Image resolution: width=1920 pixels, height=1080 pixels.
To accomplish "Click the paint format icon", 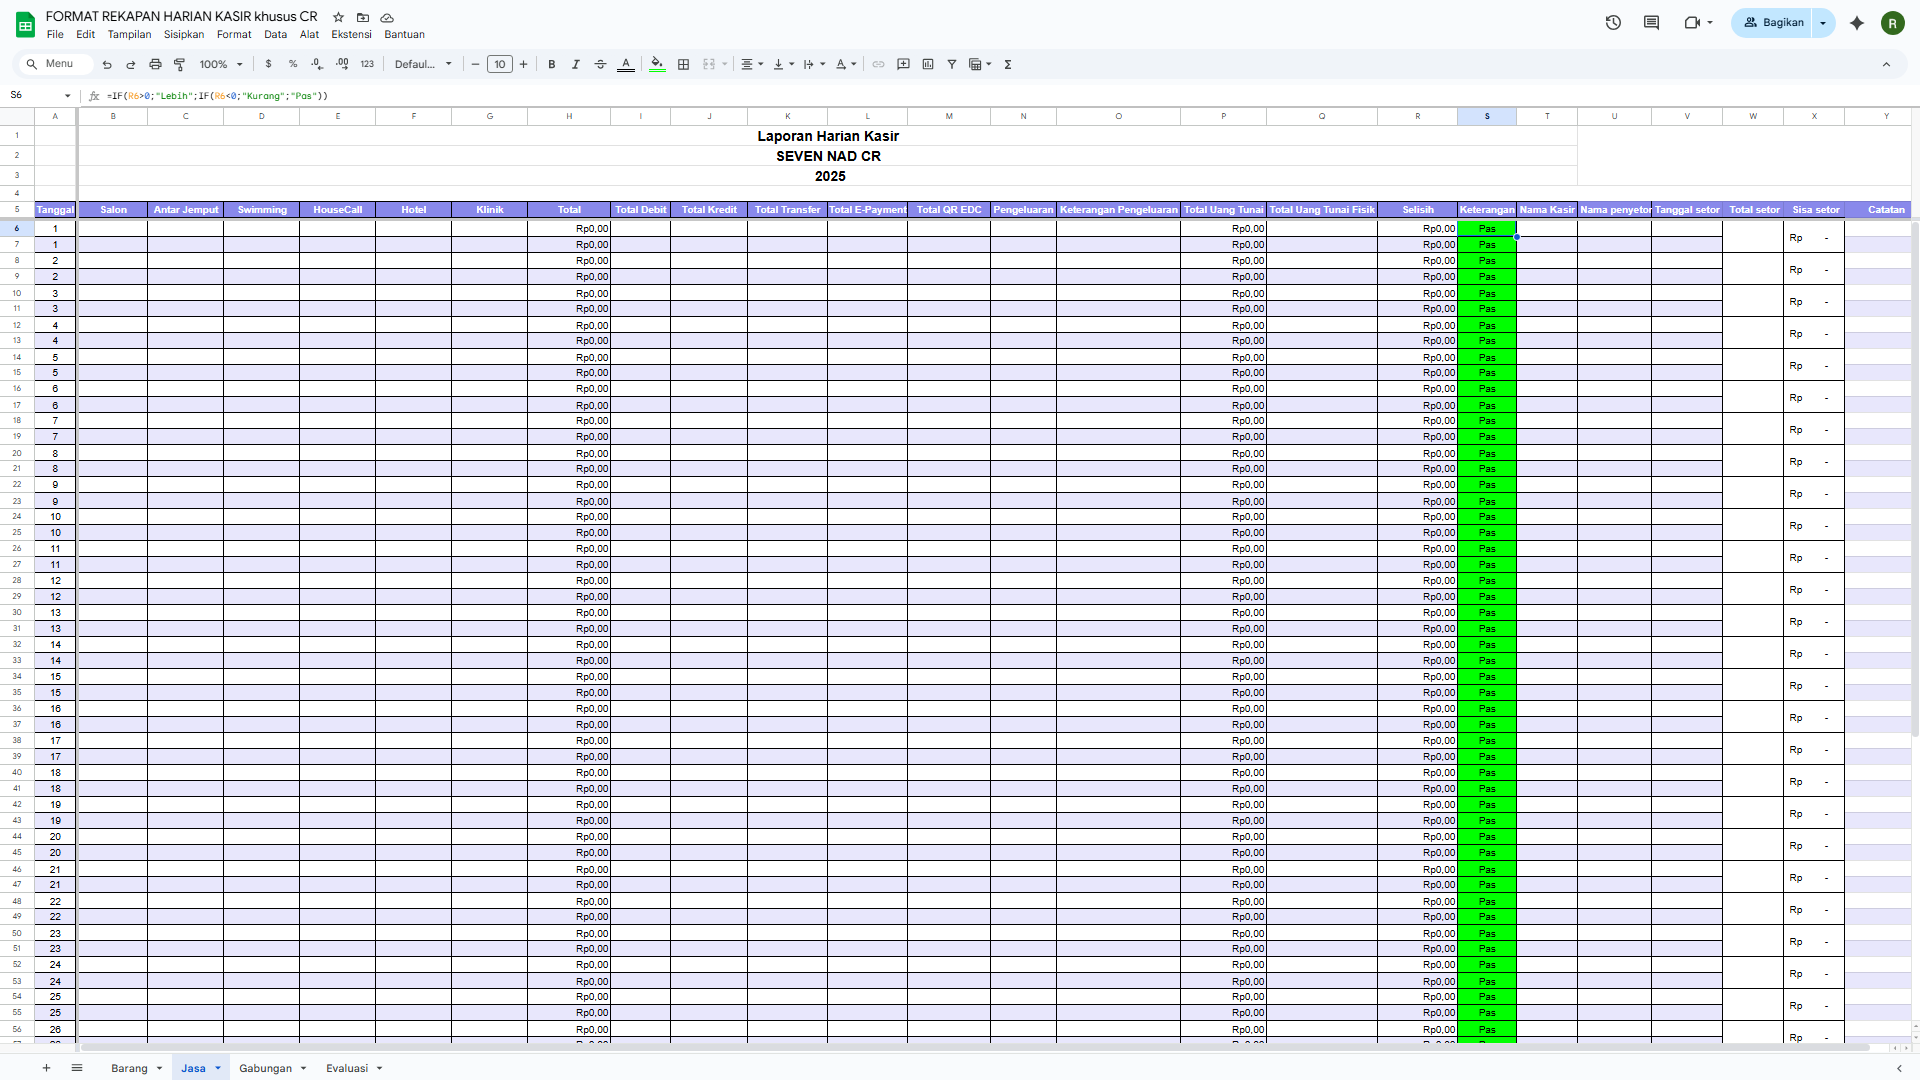I will (180, 64).
